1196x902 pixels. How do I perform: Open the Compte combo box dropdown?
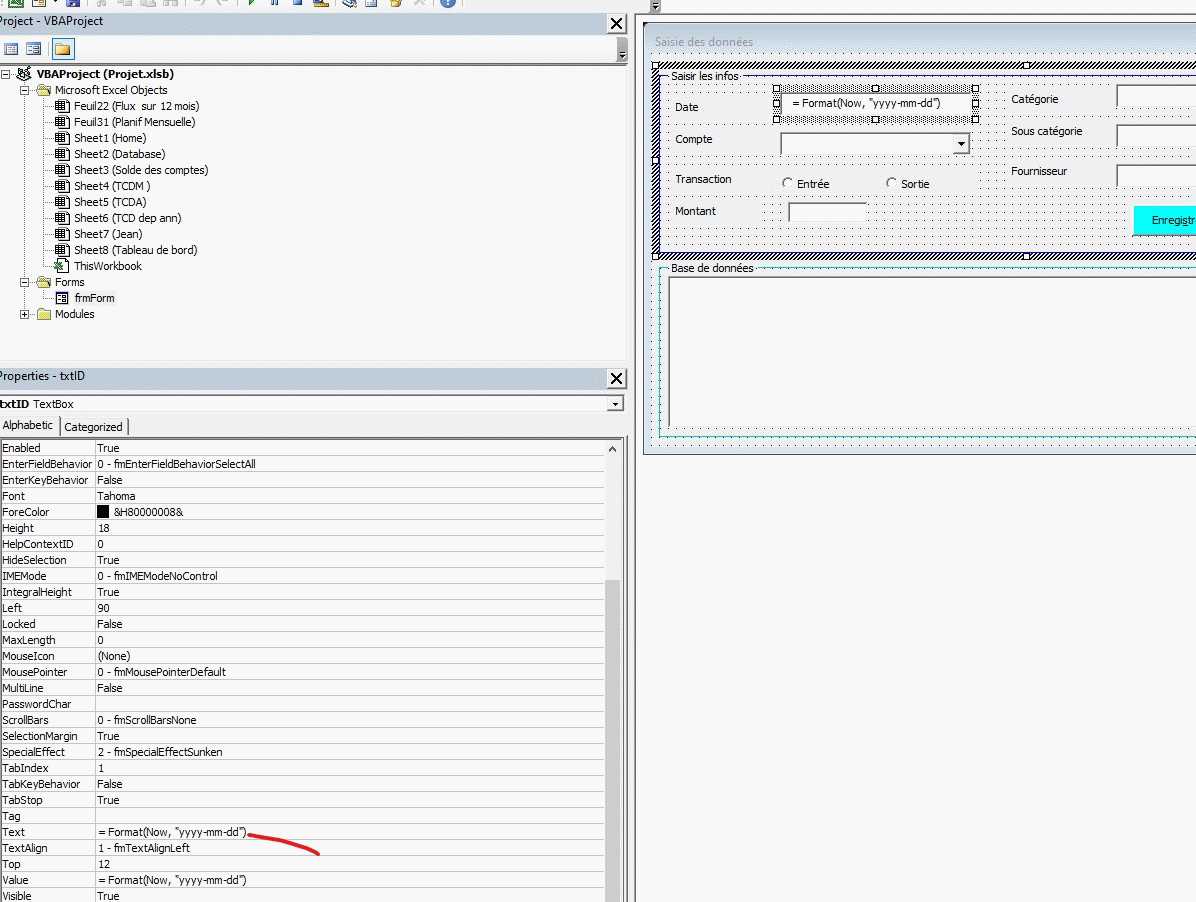tap(961, 144)
